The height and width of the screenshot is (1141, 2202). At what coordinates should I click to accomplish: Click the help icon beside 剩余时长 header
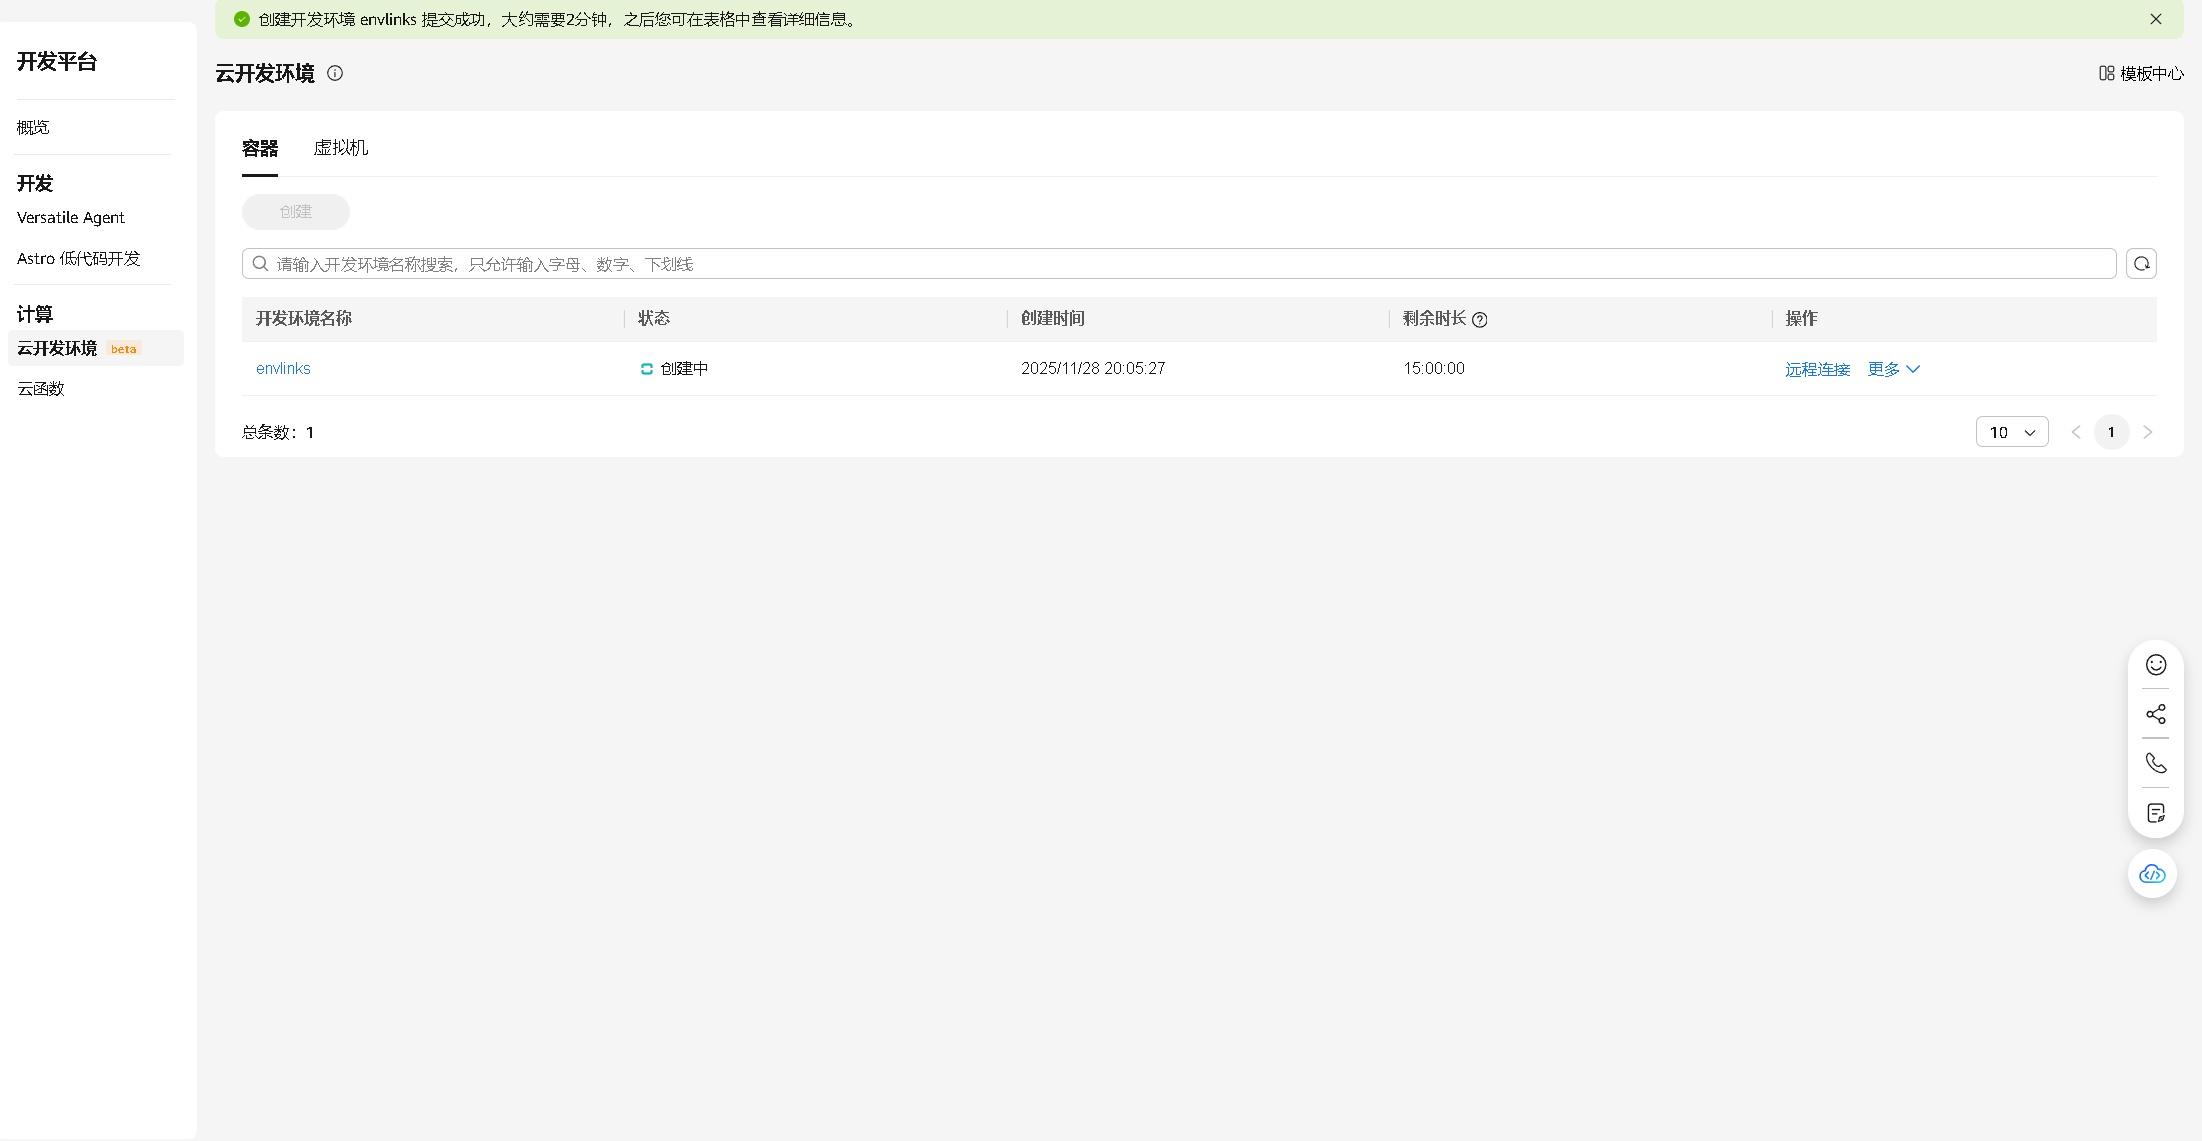tap(1480, 320)
